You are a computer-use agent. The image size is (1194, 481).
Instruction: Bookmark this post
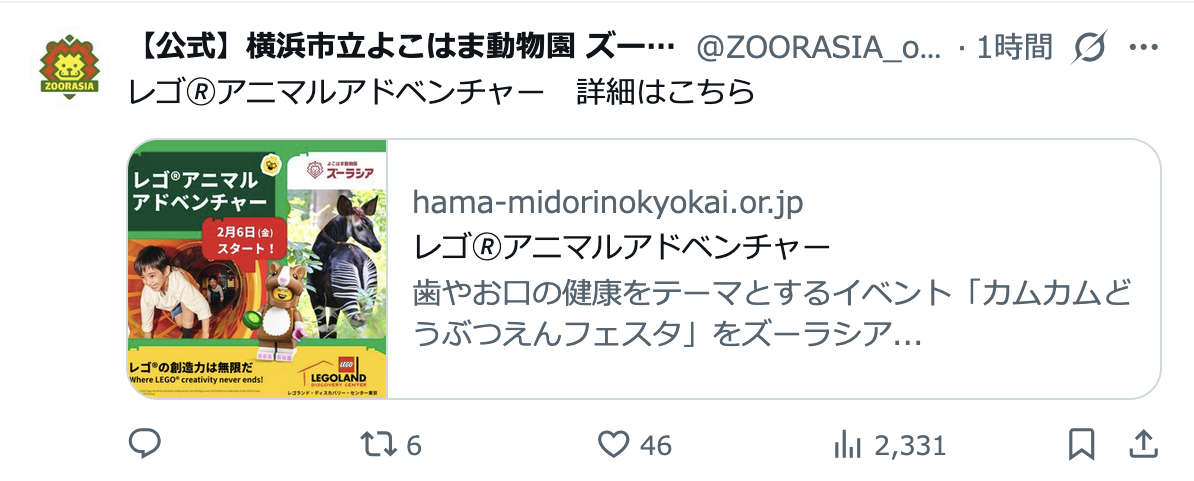tap(1081, 444)
